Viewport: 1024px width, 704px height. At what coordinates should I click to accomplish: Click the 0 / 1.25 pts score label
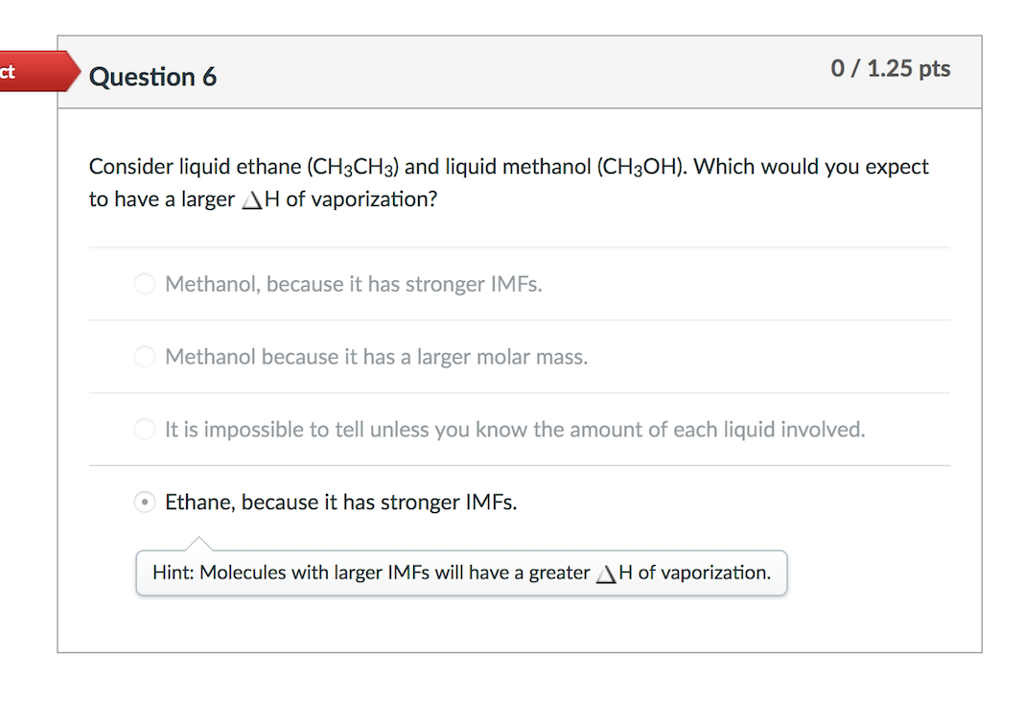[x=890, y=68]
